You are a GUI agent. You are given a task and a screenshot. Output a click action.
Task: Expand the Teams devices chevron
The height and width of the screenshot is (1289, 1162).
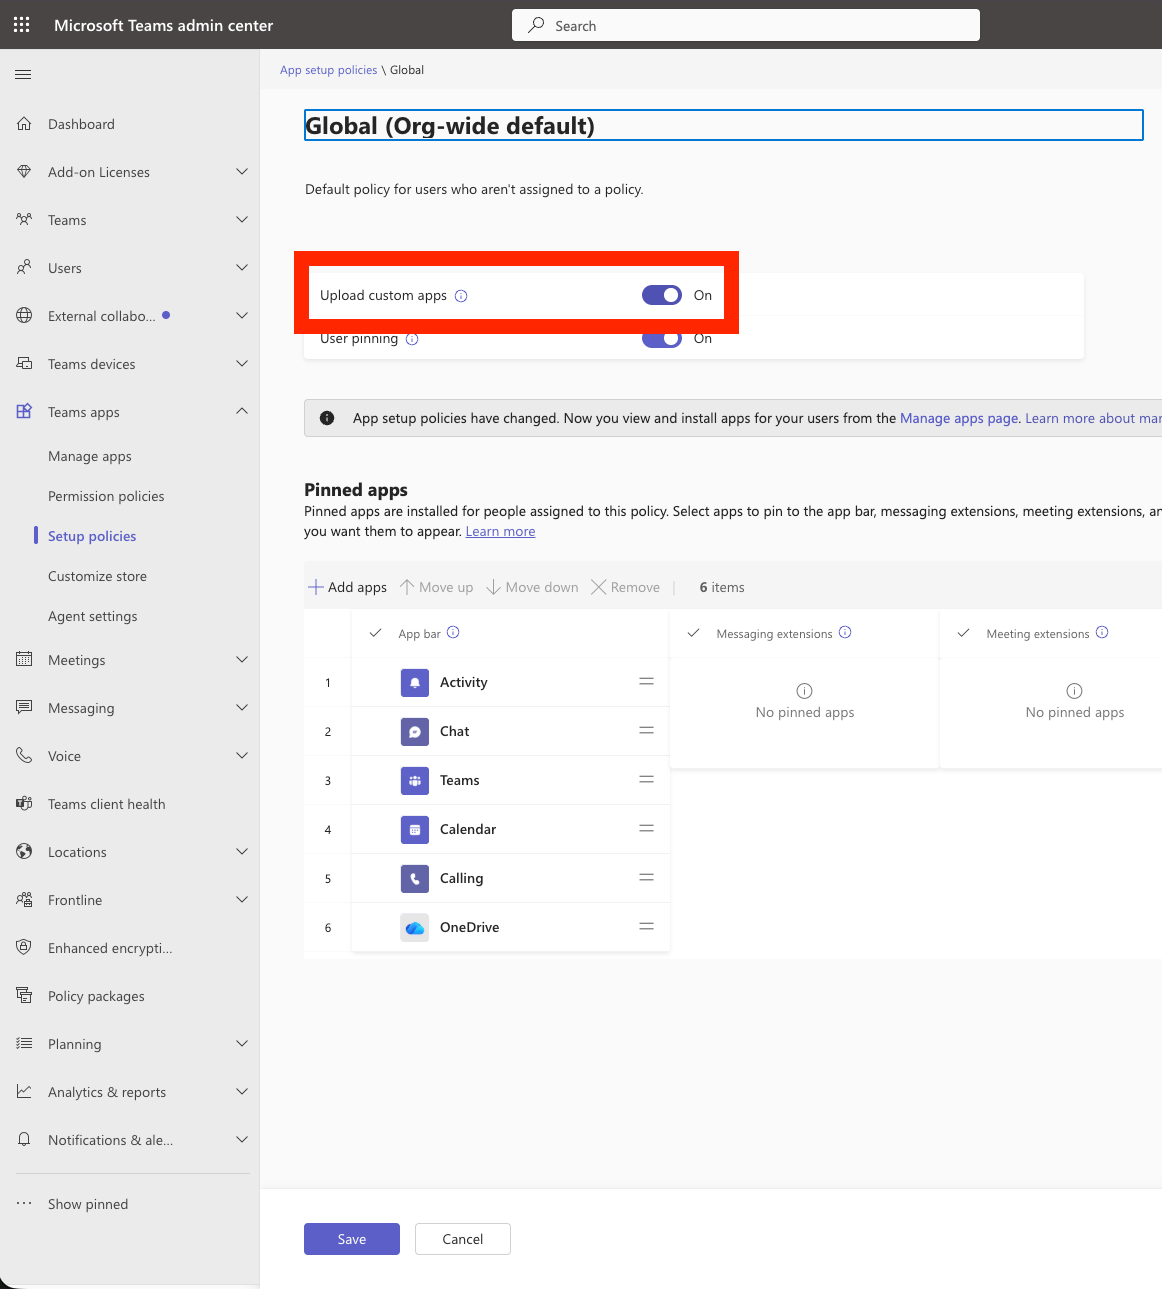point(242,364)
